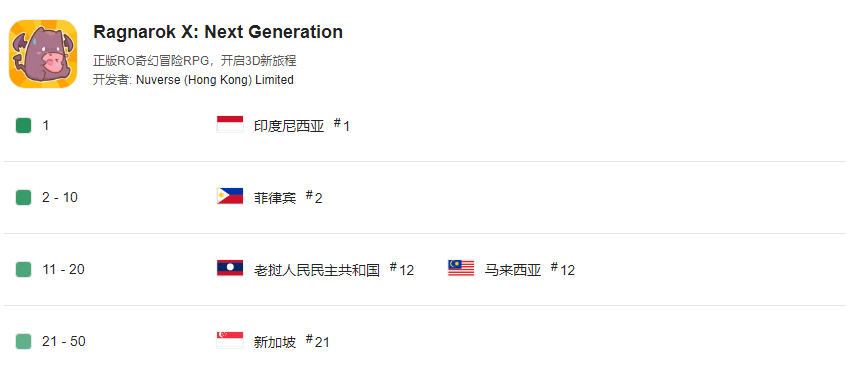Image resolution: width=851 pixels, height=389 pixels.
Task: Select the country name 菲律宾
Action: coord(275,198)
